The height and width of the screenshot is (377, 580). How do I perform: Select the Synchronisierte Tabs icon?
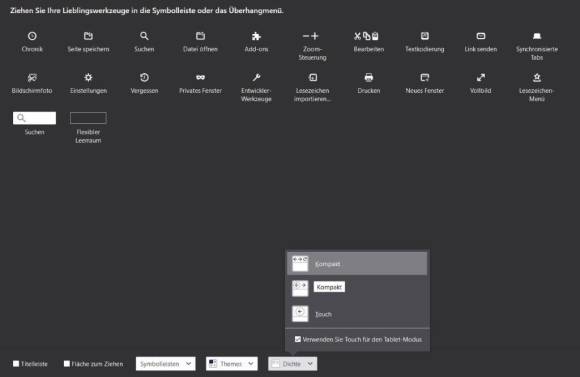(537, 36)
